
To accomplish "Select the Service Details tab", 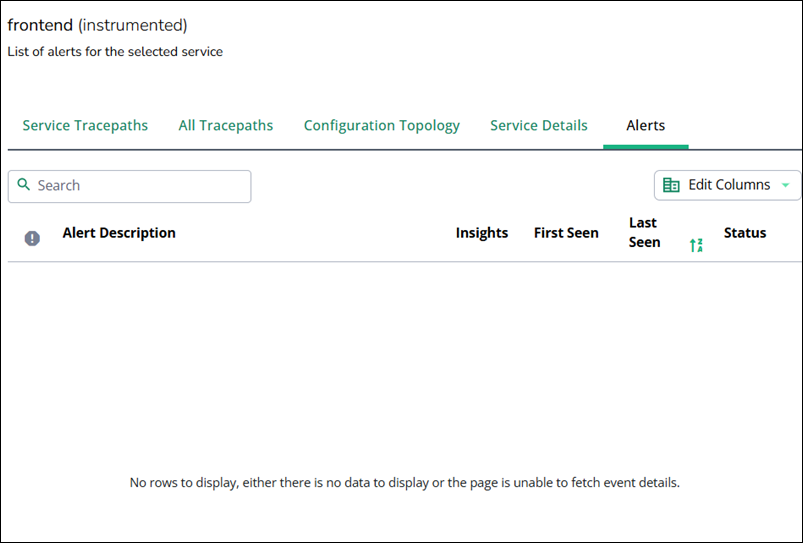I will [538, 126].
